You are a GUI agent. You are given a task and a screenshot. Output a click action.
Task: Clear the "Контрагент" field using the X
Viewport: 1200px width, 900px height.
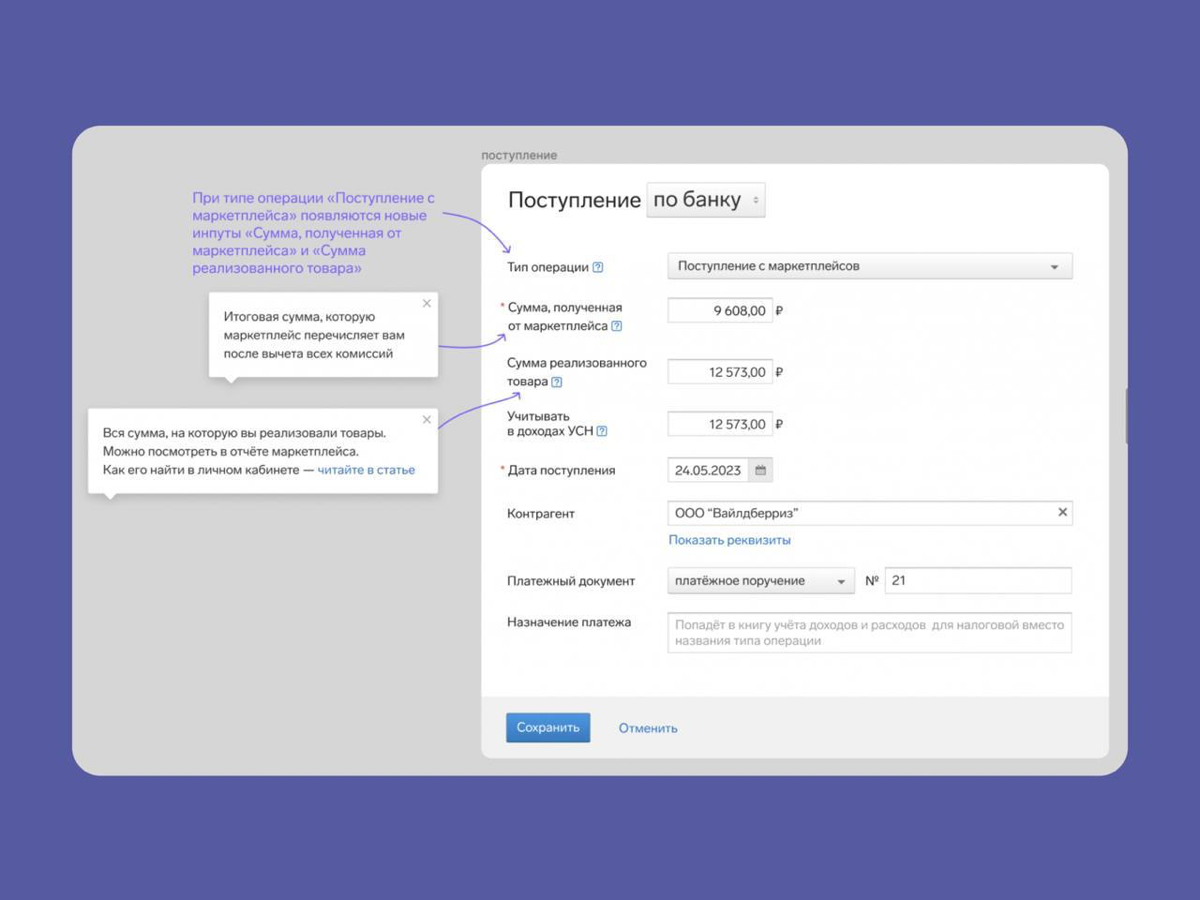tap(1062, 512)
